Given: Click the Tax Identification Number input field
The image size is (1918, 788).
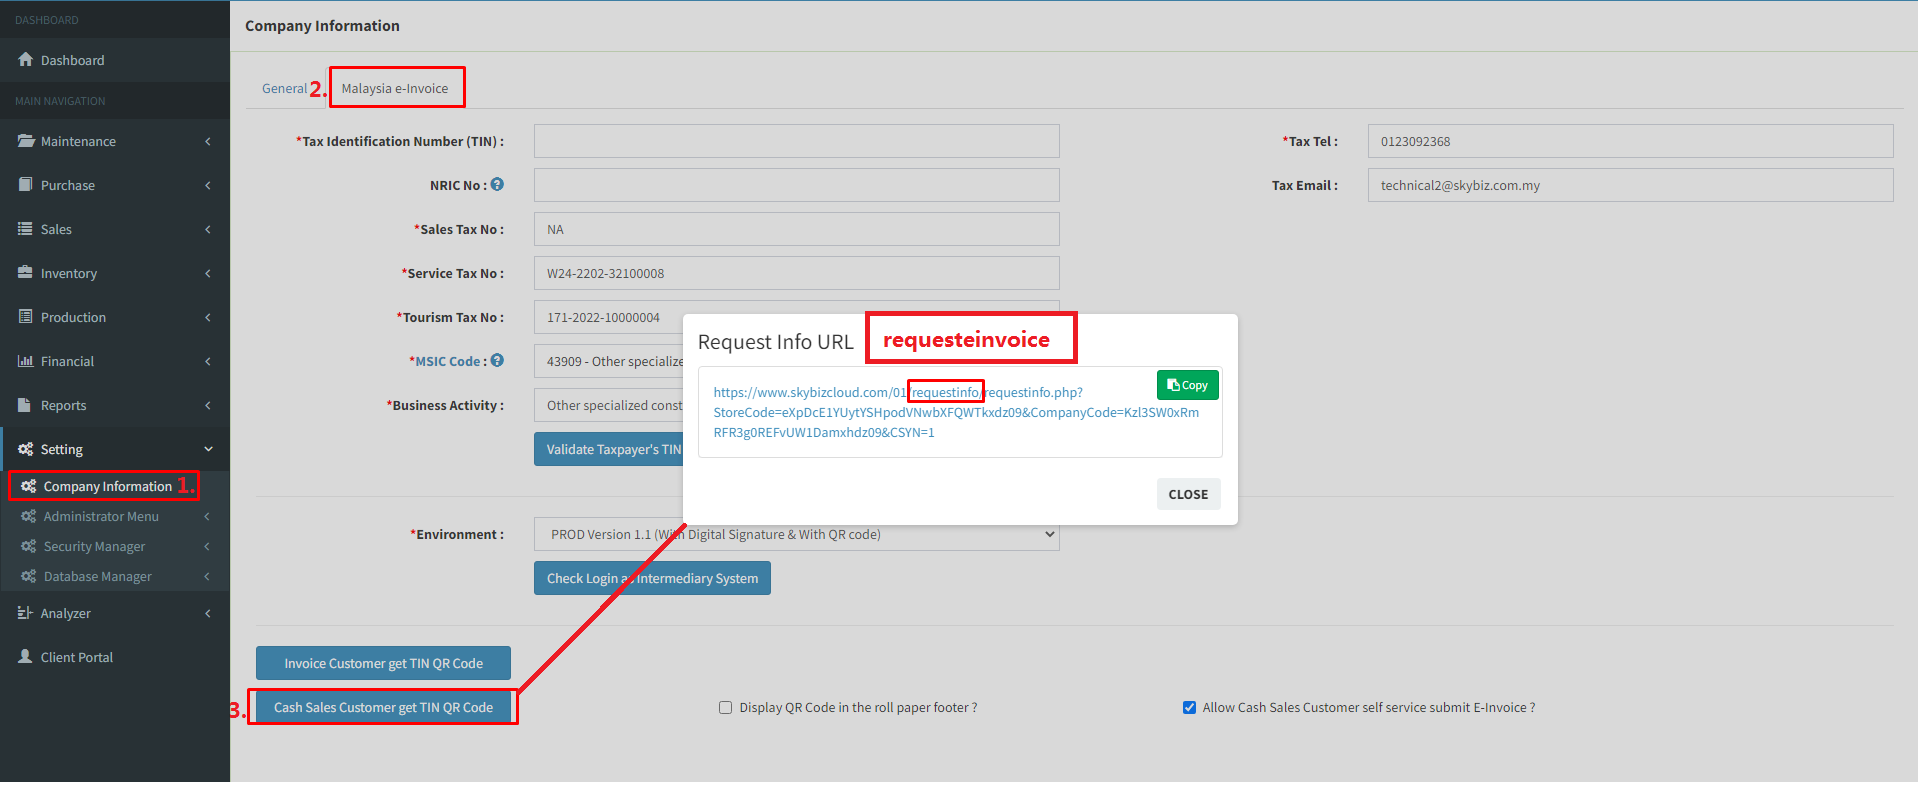Looking at the screenshot, I should click(796, 141).
